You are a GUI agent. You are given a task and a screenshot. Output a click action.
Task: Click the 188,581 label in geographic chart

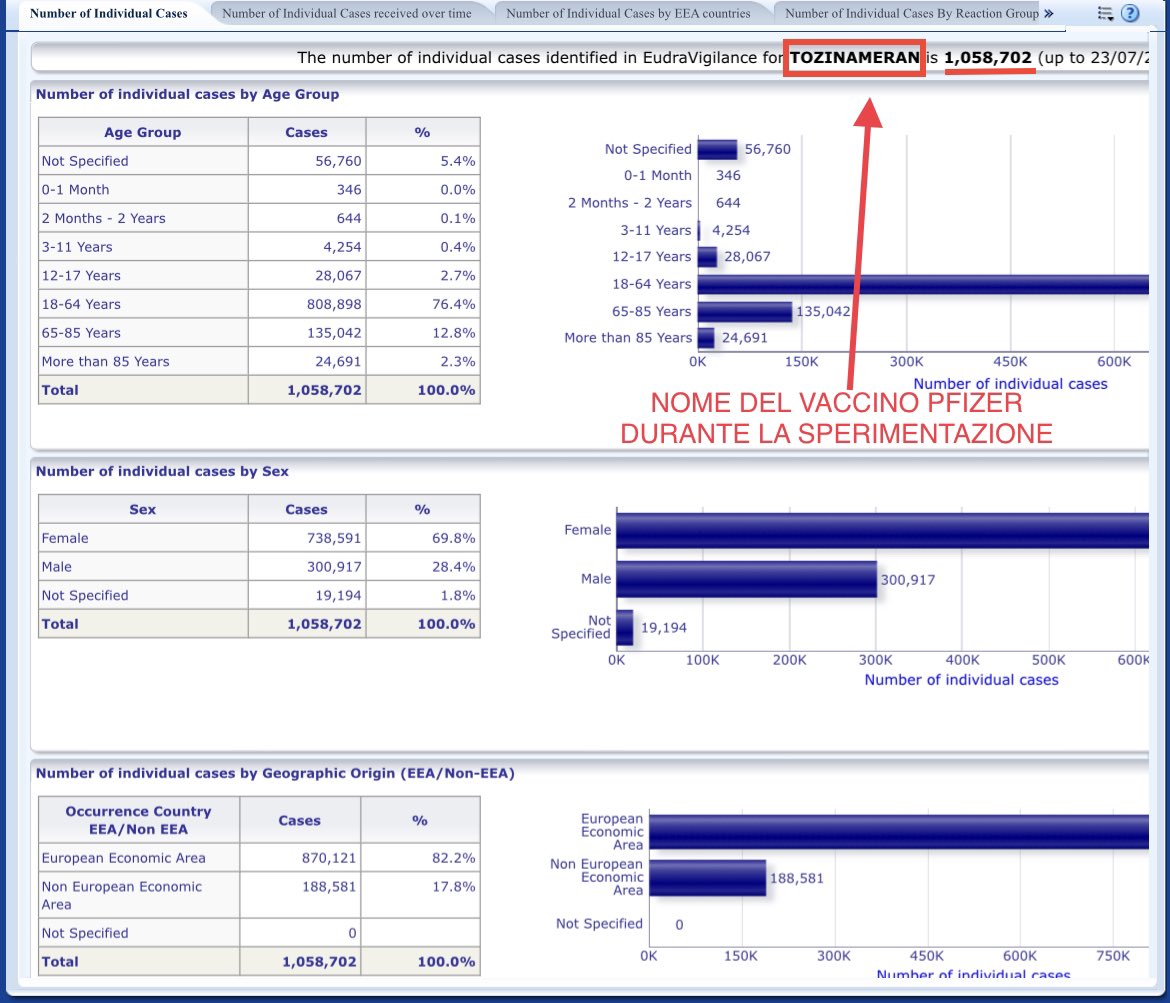click(x=796, y=878)
